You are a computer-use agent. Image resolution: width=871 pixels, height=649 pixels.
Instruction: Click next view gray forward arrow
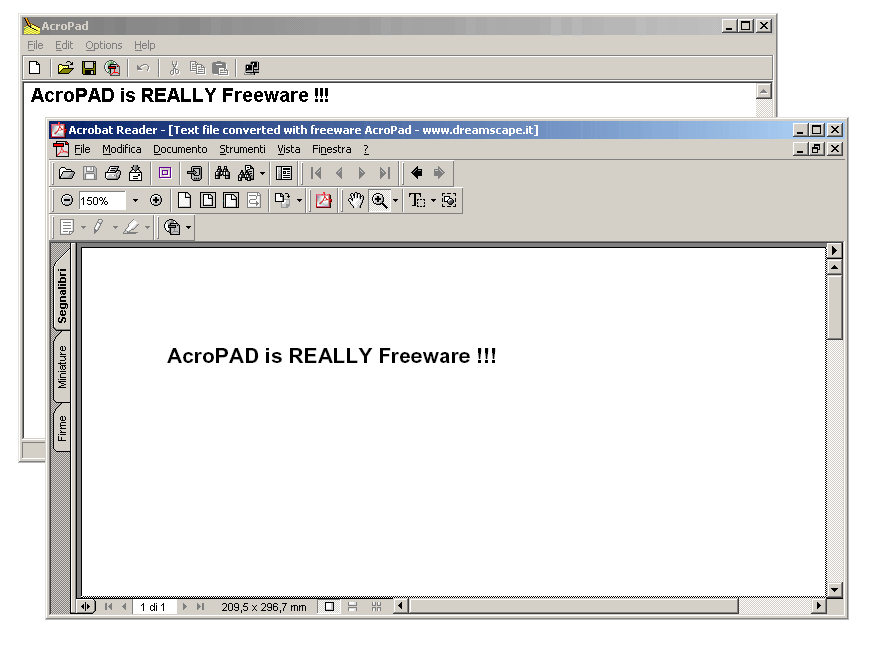pyautogui.click(x=439, y=173)
